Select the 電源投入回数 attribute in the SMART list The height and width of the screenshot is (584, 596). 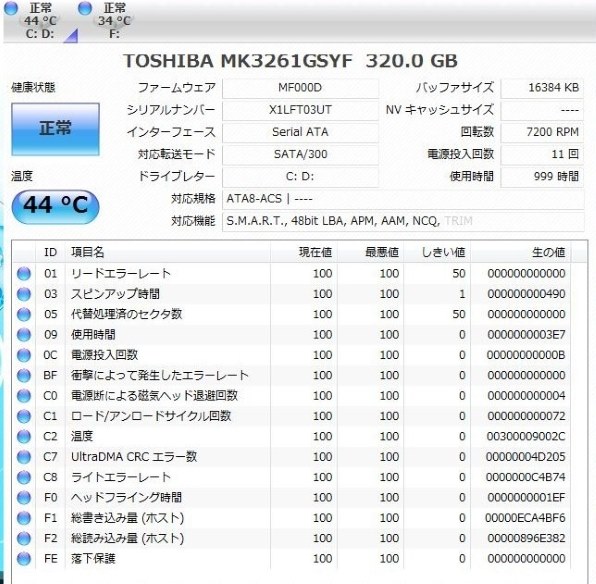[105, 355]
